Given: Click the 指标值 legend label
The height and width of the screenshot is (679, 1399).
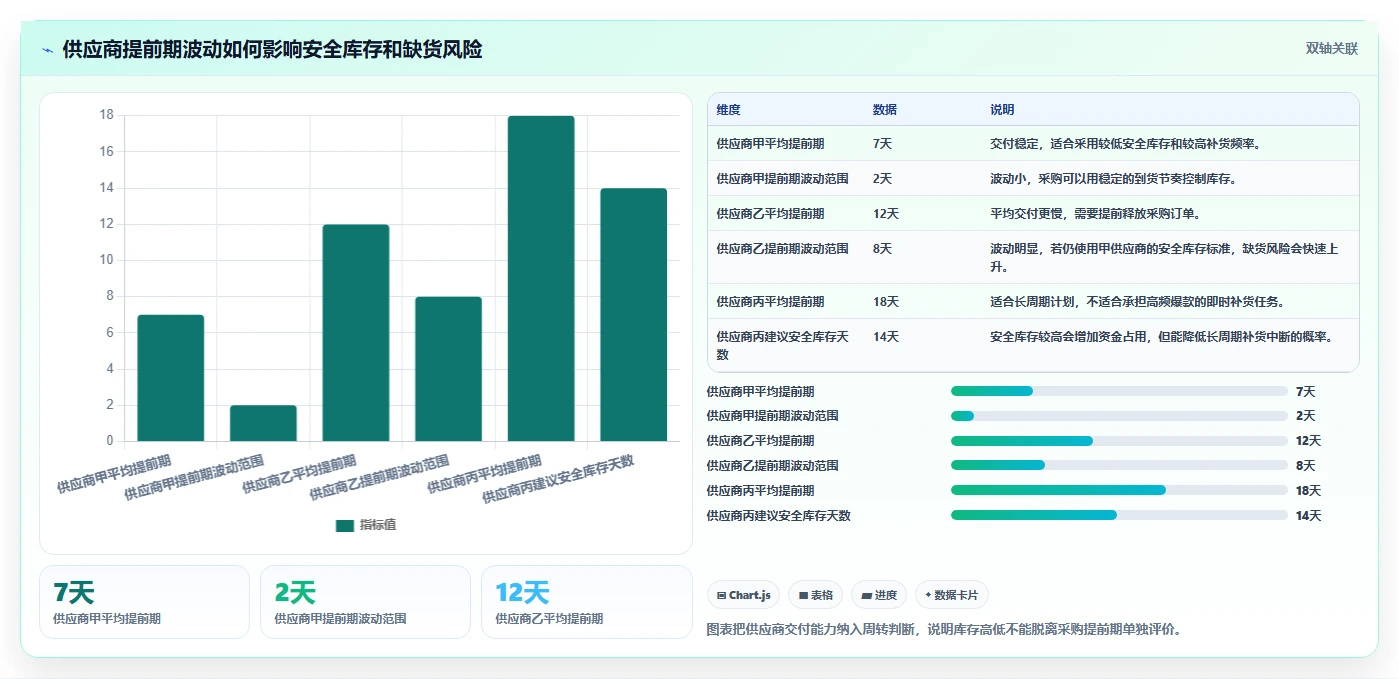Looking at the screenshot, I should click(x=378, y=525).
